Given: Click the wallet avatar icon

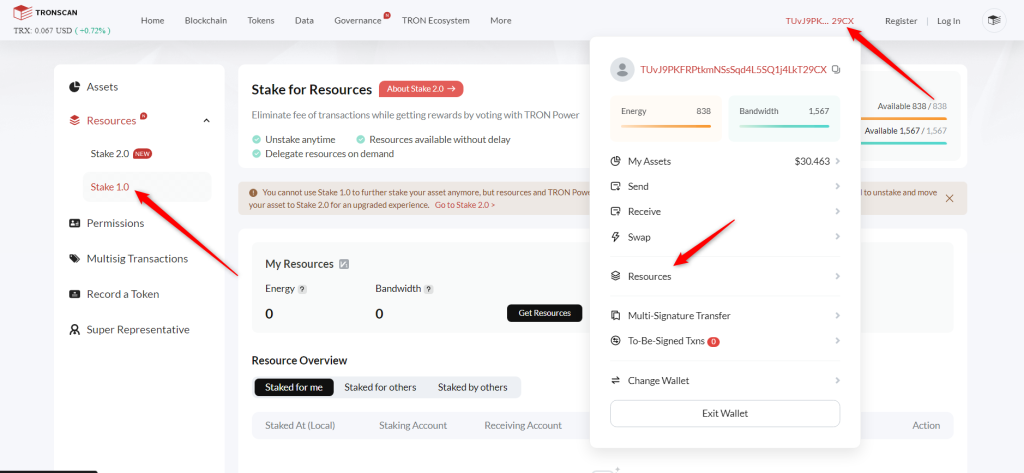Looking at the screenshot, I should click(622, 69).
